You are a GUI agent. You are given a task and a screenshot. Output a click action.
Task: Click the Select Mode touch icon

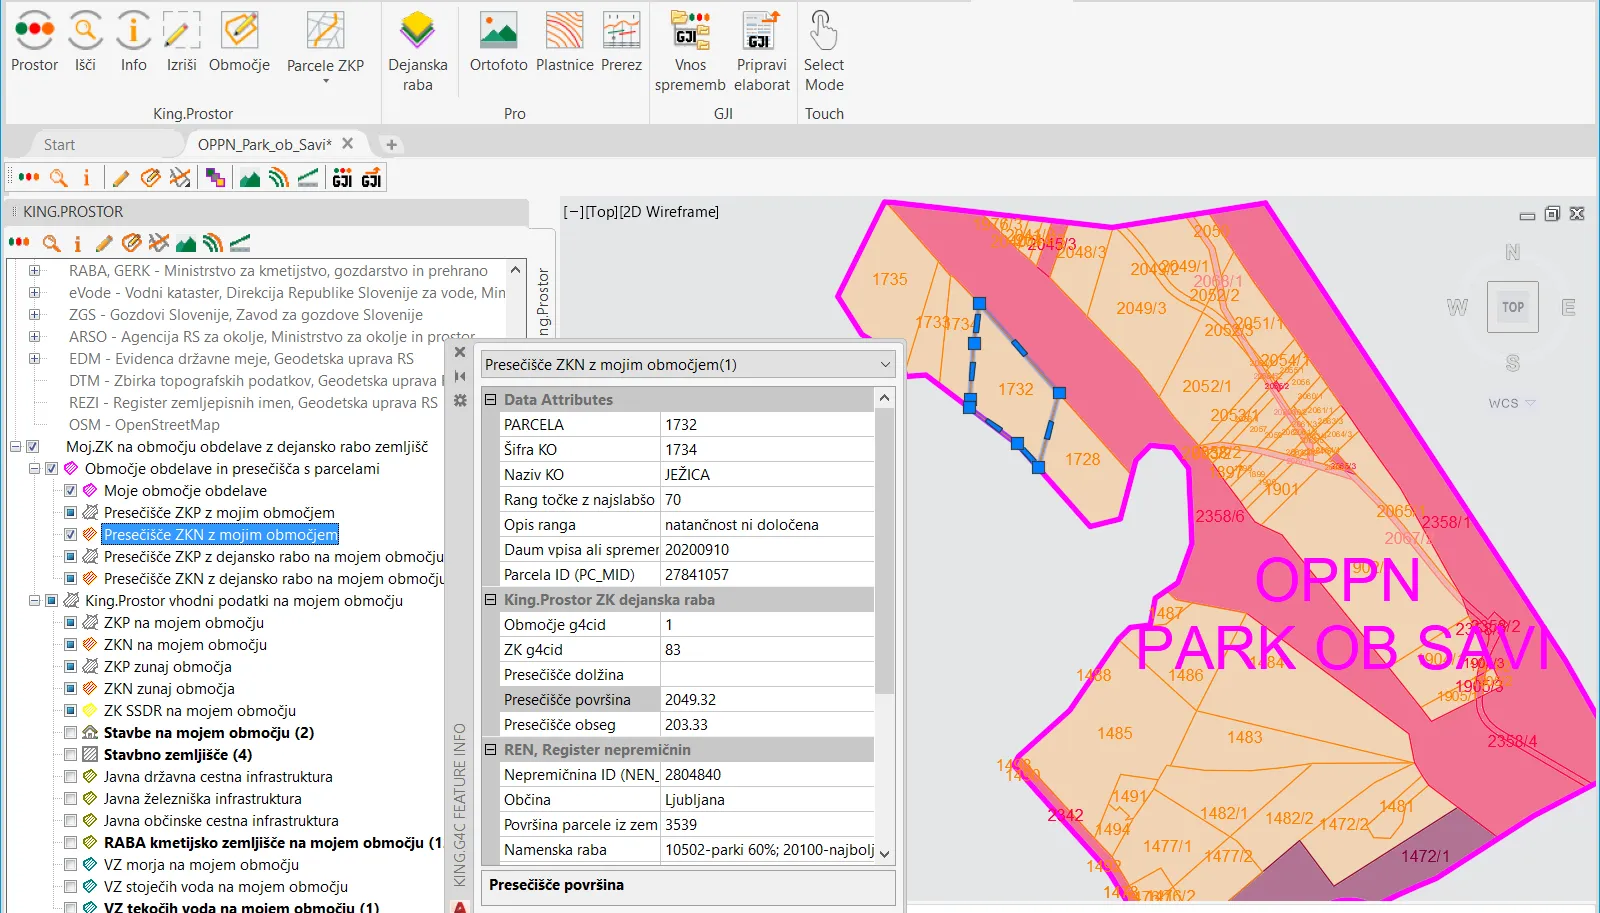pos(823,32)
